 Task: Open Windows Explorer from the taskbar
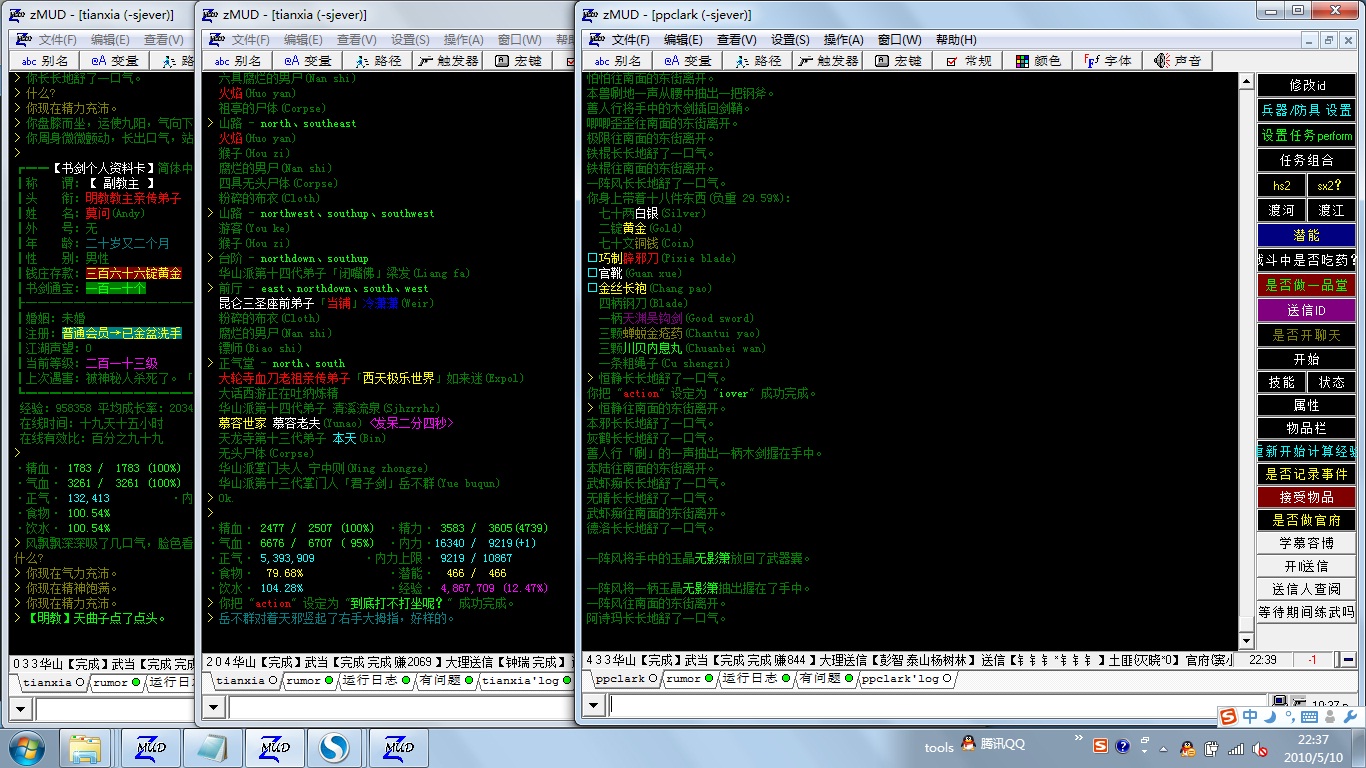[86, 748]
